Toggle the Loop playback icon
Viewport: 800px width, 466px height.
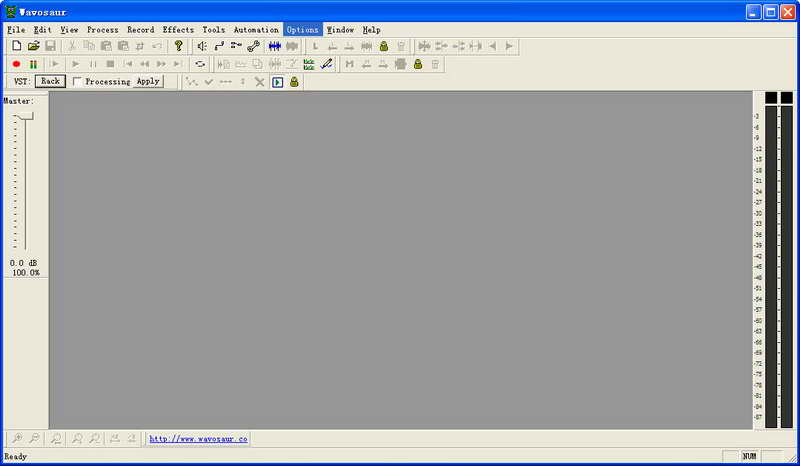tap(200, 64)
